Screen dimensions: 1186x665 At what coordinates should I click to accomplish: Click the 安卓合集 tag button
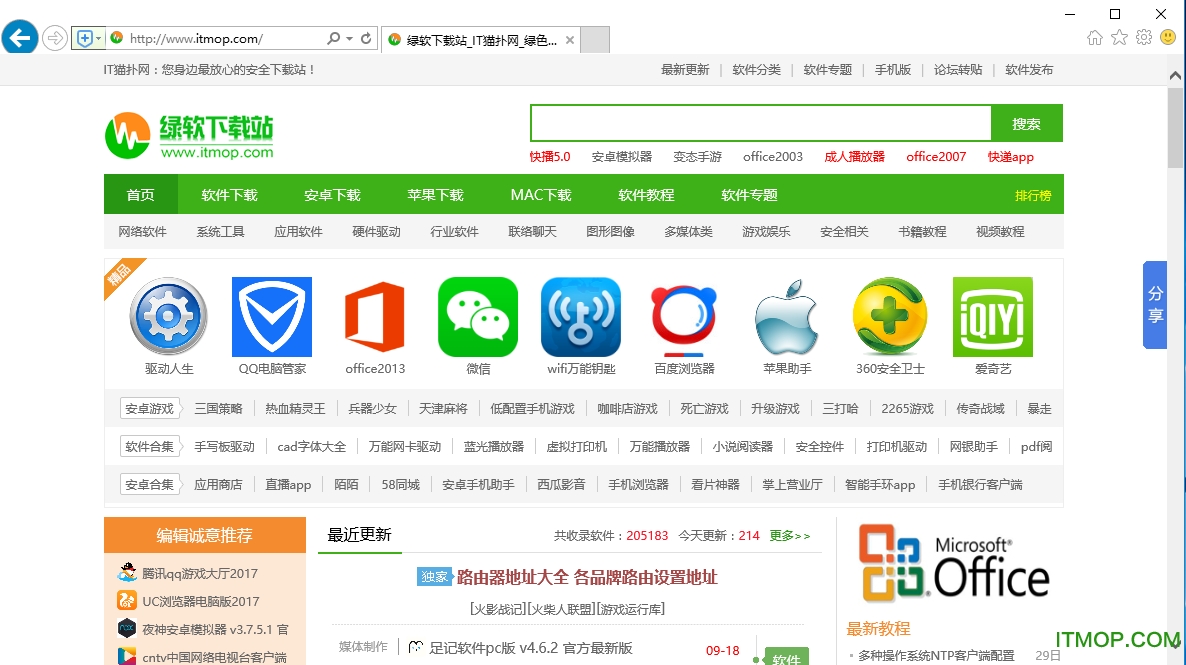point(150,484)
